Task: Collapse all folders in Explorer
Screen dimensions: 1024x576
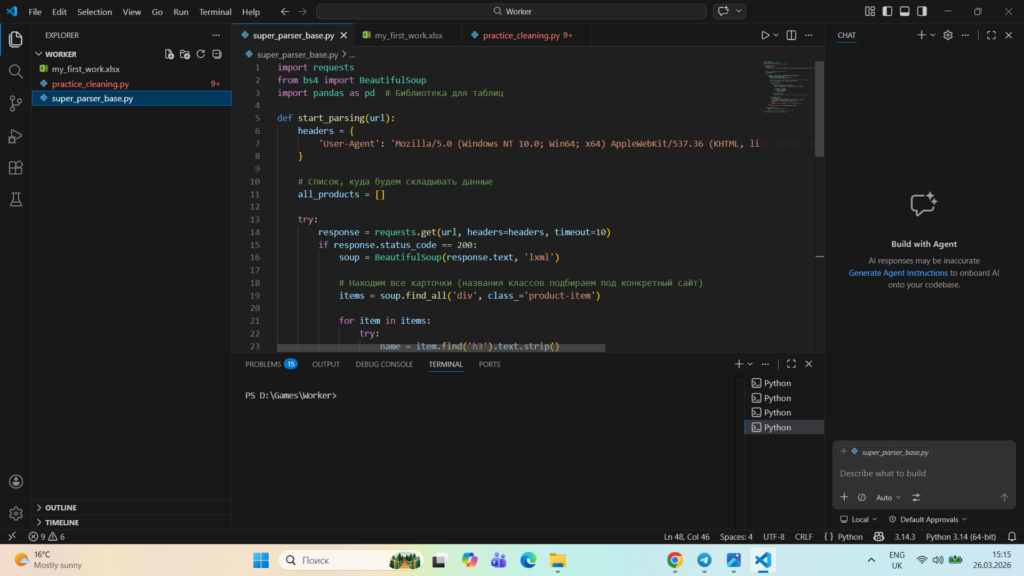Action: [x=217, y=54]
